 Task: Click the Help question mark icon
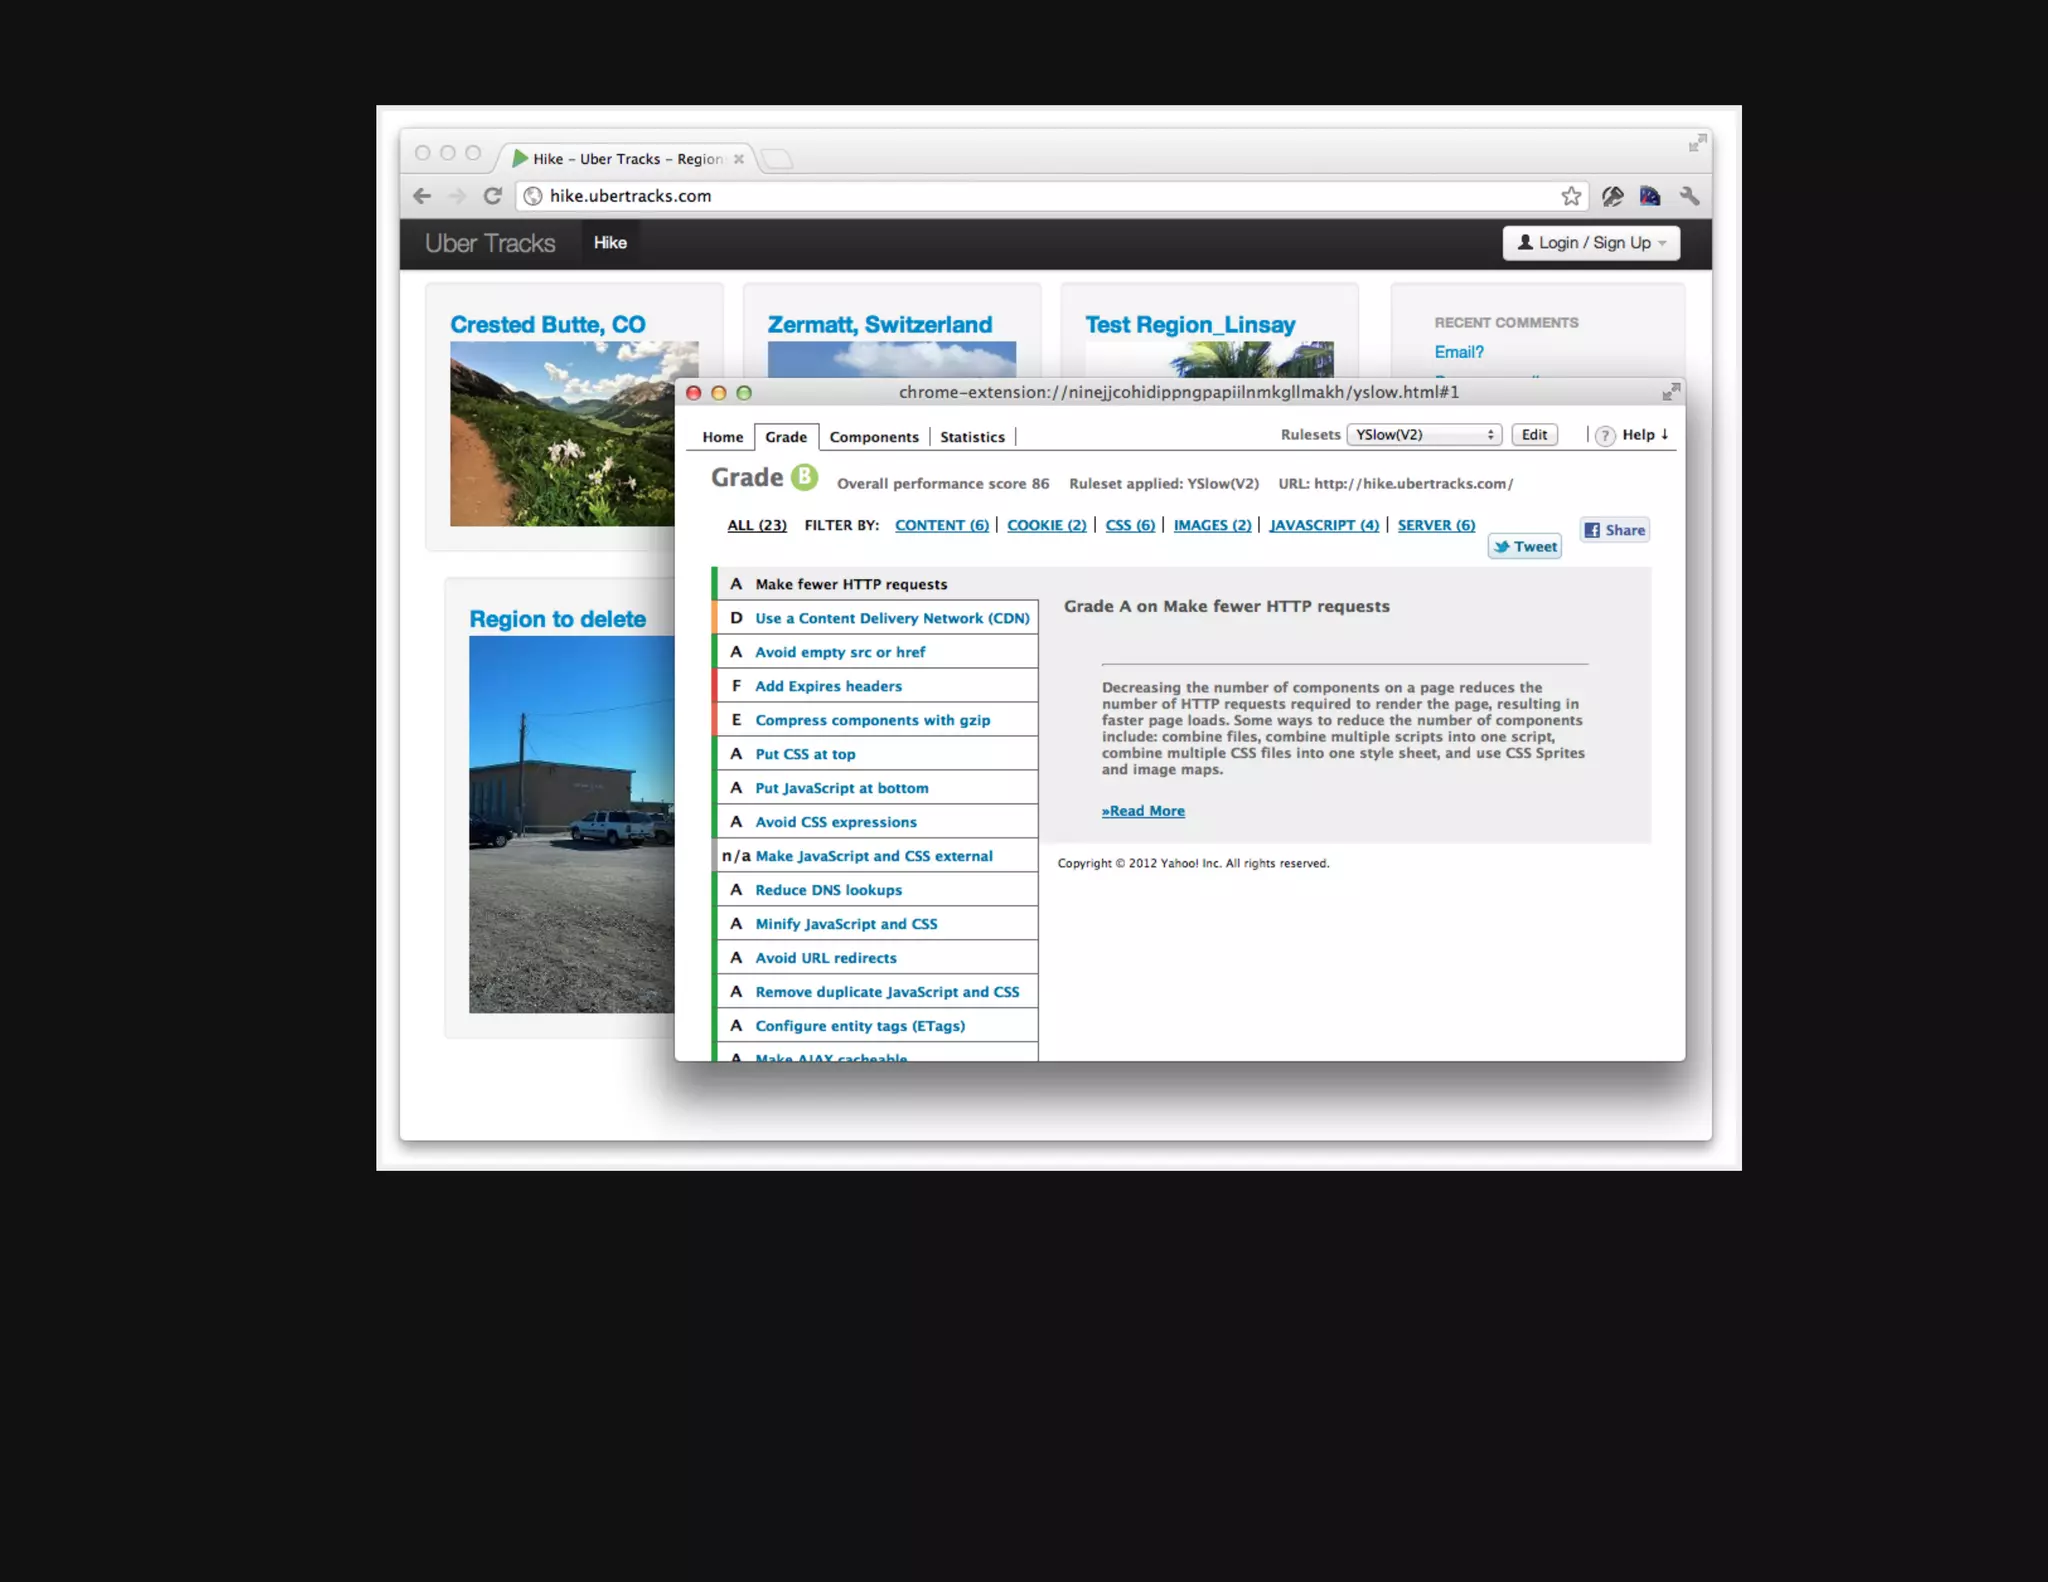pos(1605,436)
